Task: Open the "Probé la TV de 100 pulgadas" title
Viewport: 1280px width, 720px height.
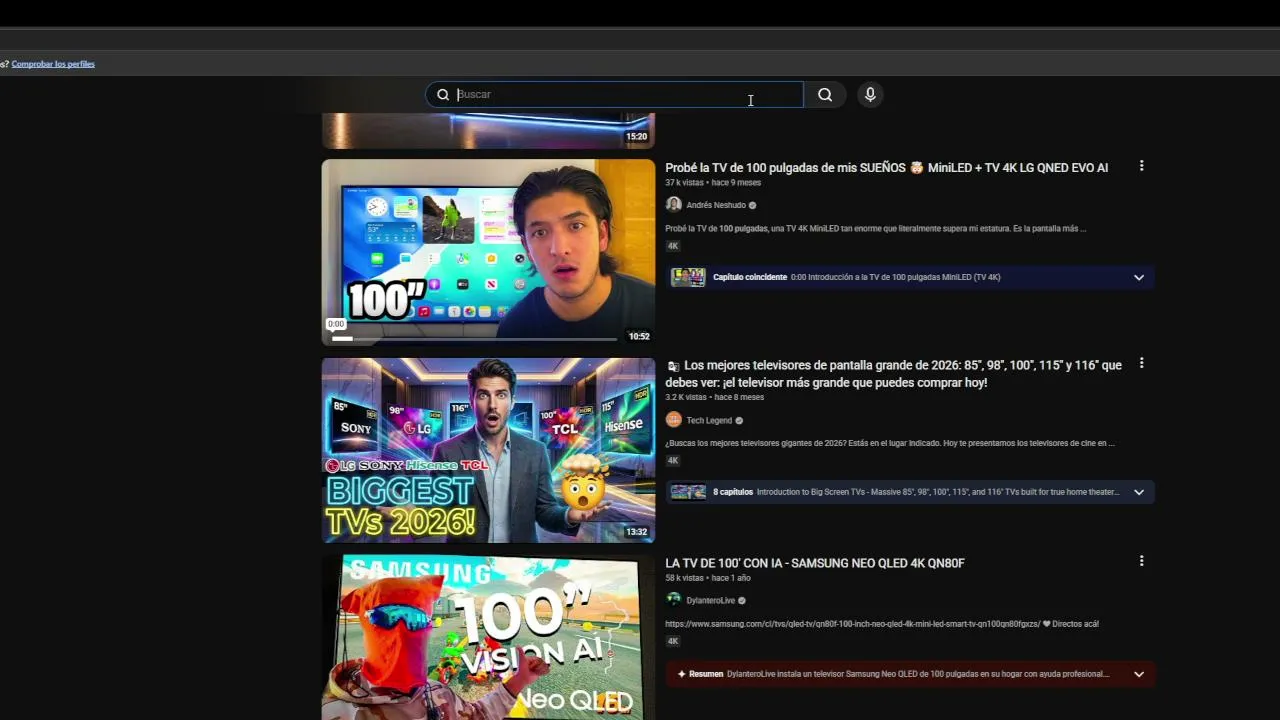Action: pos(886,168)
